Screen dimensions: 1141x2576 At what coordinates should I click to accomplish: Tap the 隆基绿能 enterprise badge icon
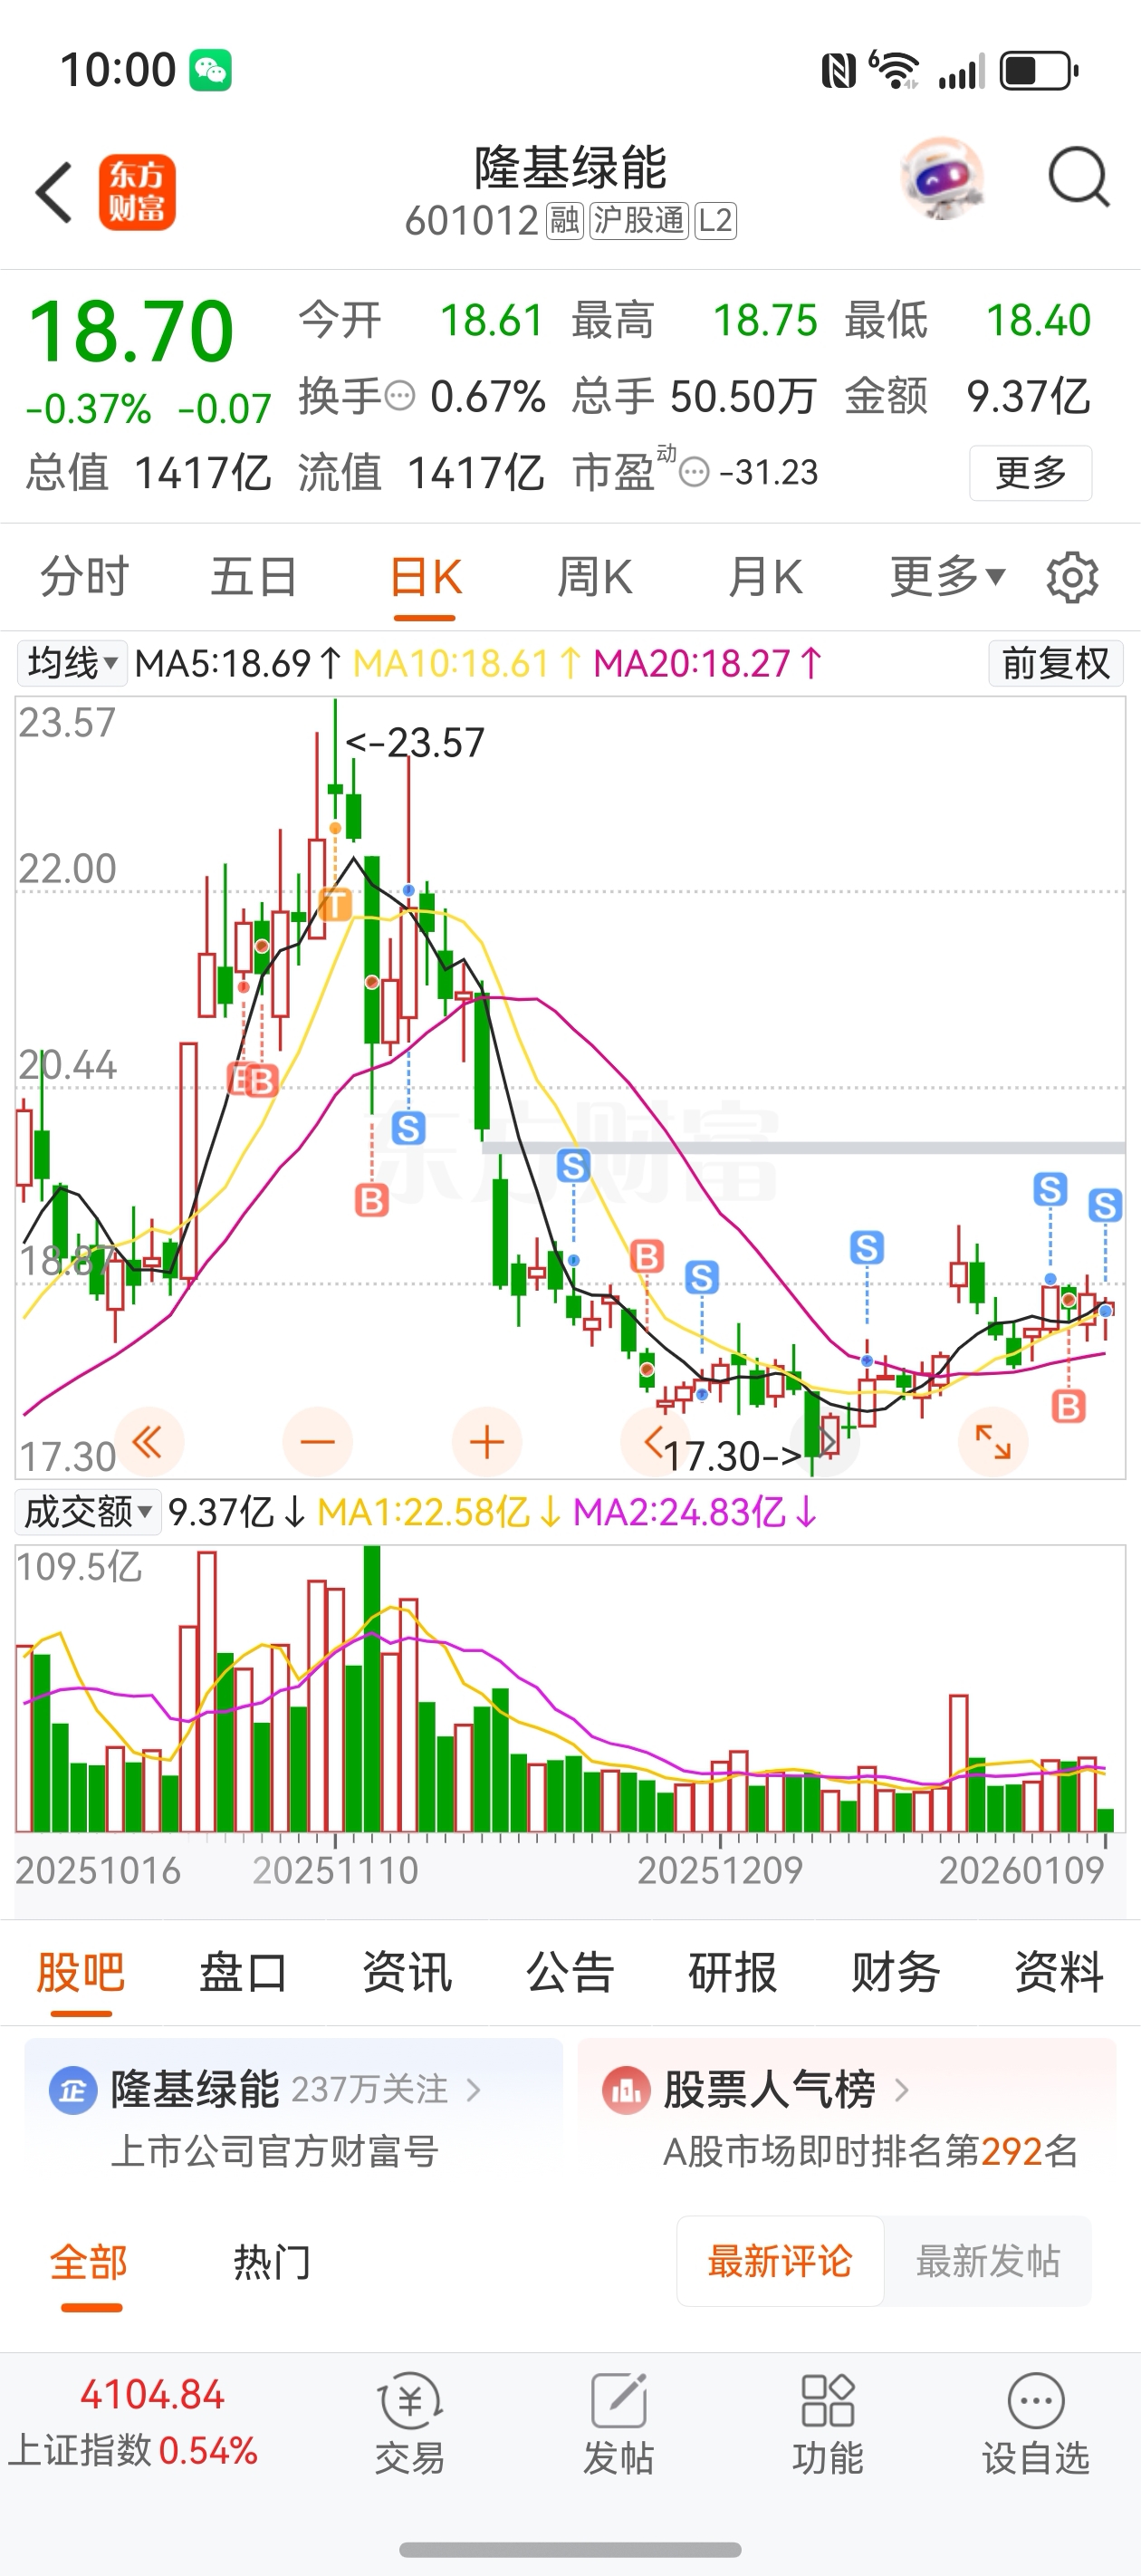click(x=73, y=2091)
